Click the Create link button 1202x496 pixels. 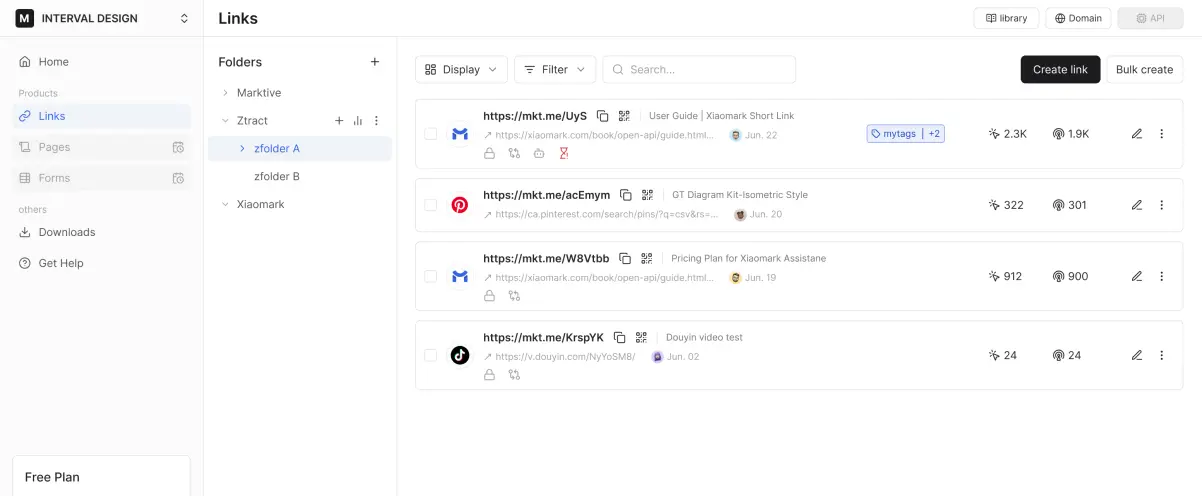[x=1060, y=69]
